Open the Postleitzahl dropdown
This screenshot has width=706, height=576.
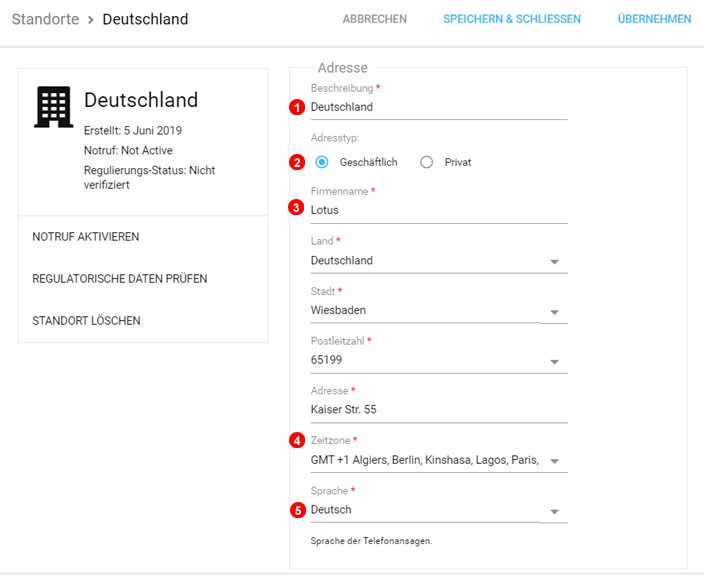tap(554, 362)
